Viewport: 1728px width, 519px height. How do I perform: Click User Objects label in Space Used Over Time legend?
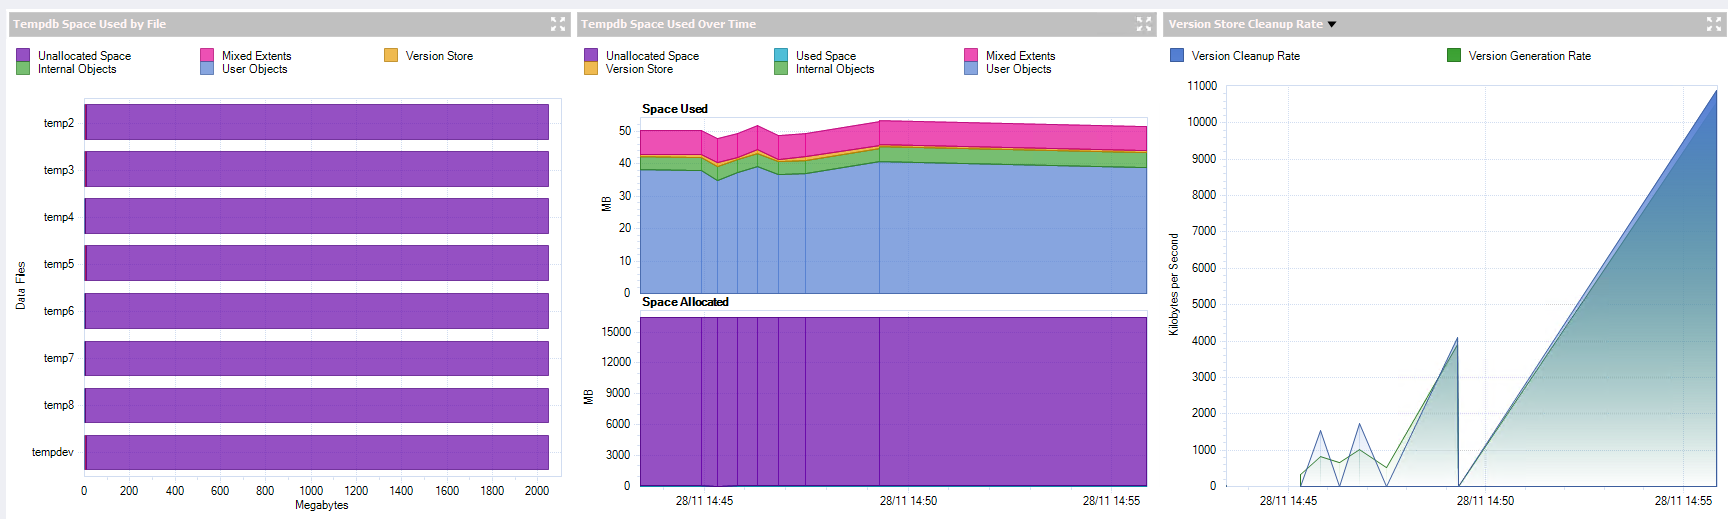pyautogui.click(x=1018, y=69)
